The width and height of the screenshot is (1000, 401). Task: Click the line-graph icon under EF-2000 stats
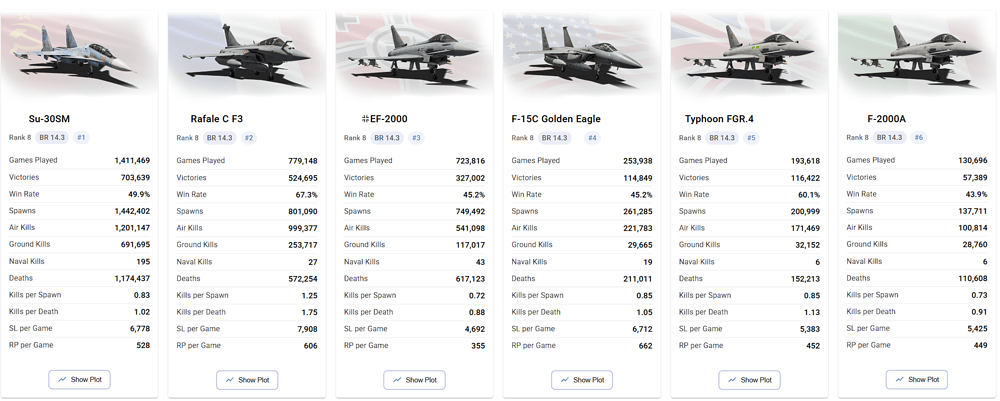click(x=397, y=380)
